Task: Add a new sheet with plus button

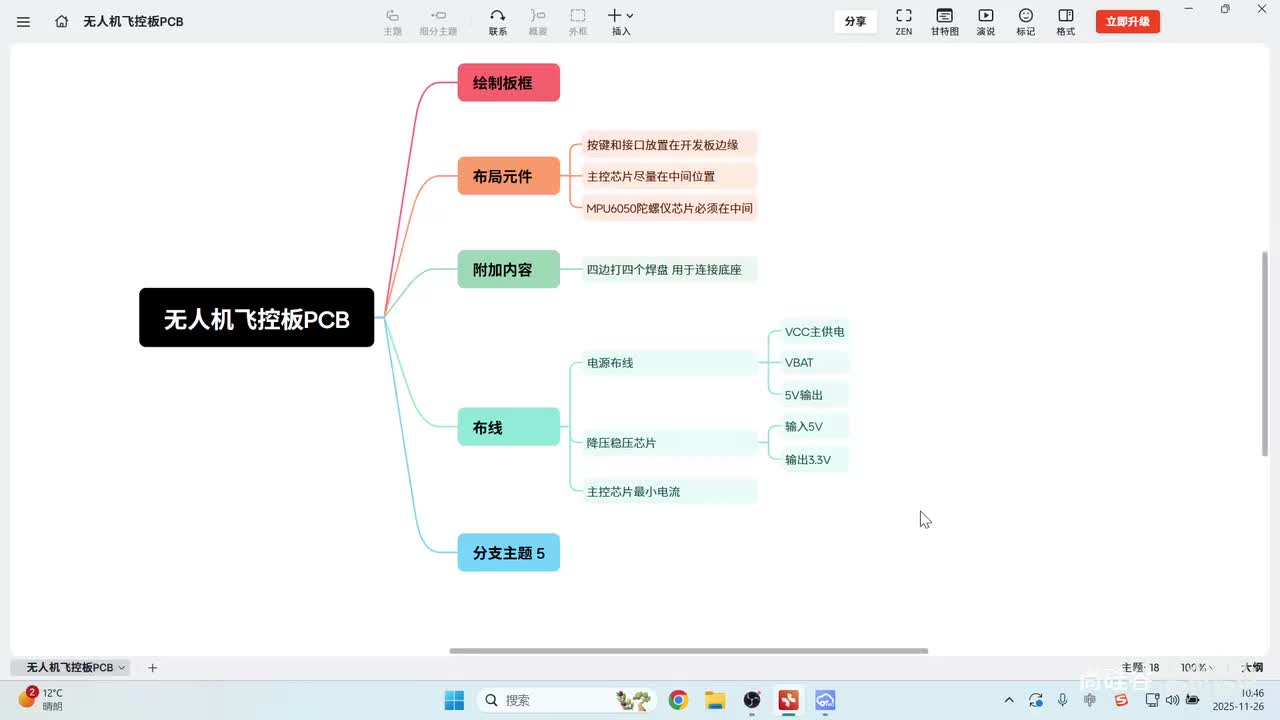Action: click(152, 667)
